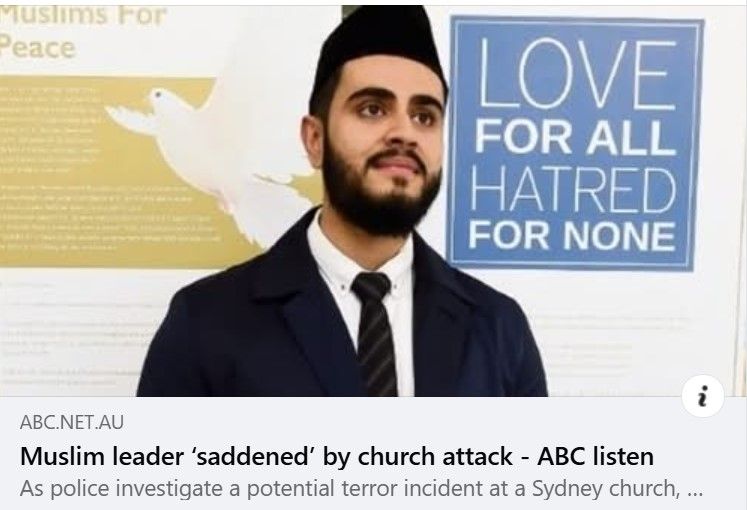Click the word 'LOVE' on the blue sign
This screenshot has width=747, height=510.
576,74
